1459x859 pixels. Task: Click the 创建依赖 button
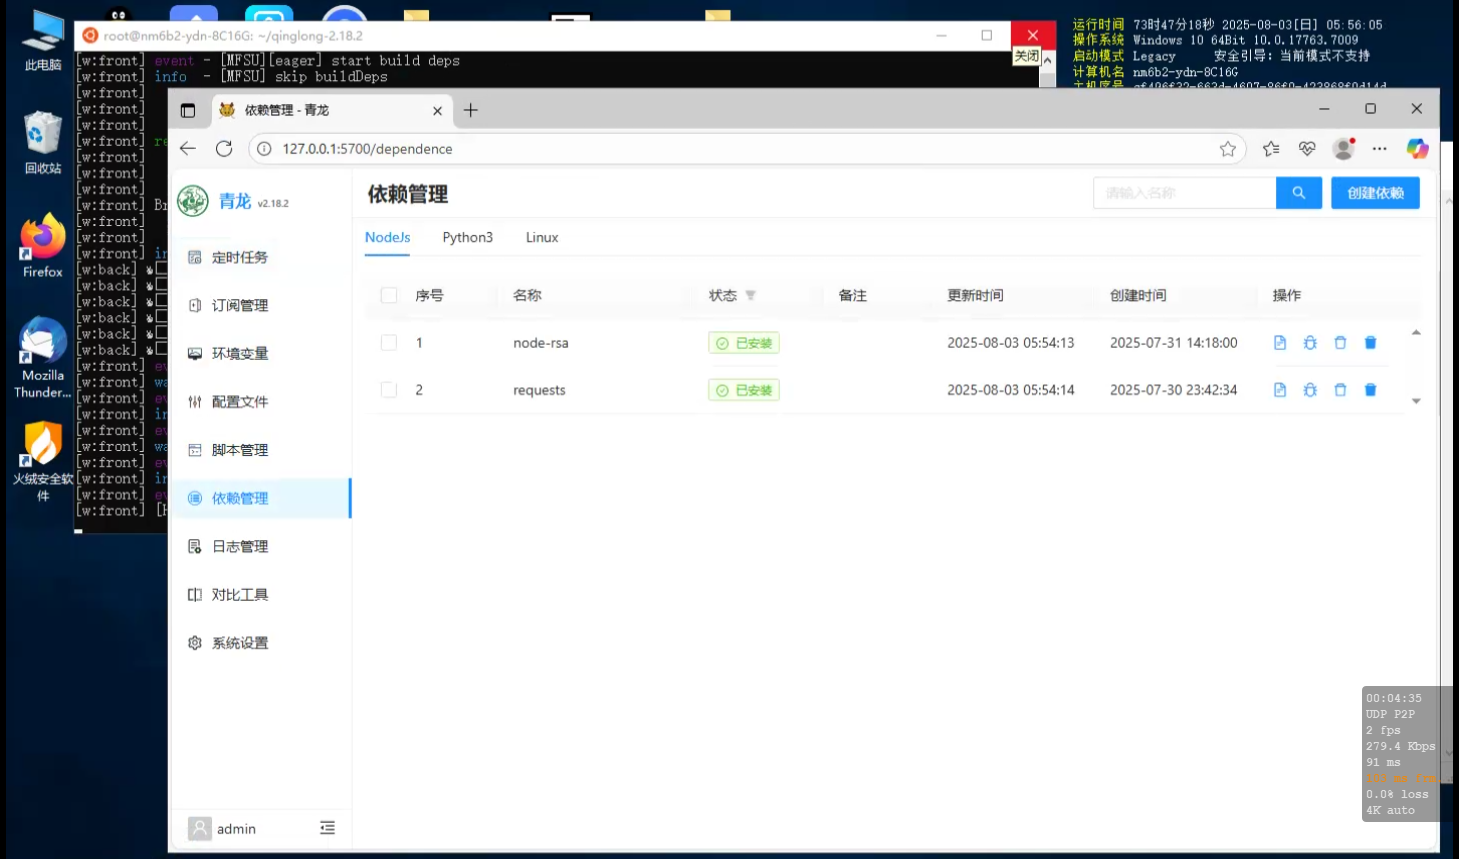pyautogui.click(x=1374, y=193)
